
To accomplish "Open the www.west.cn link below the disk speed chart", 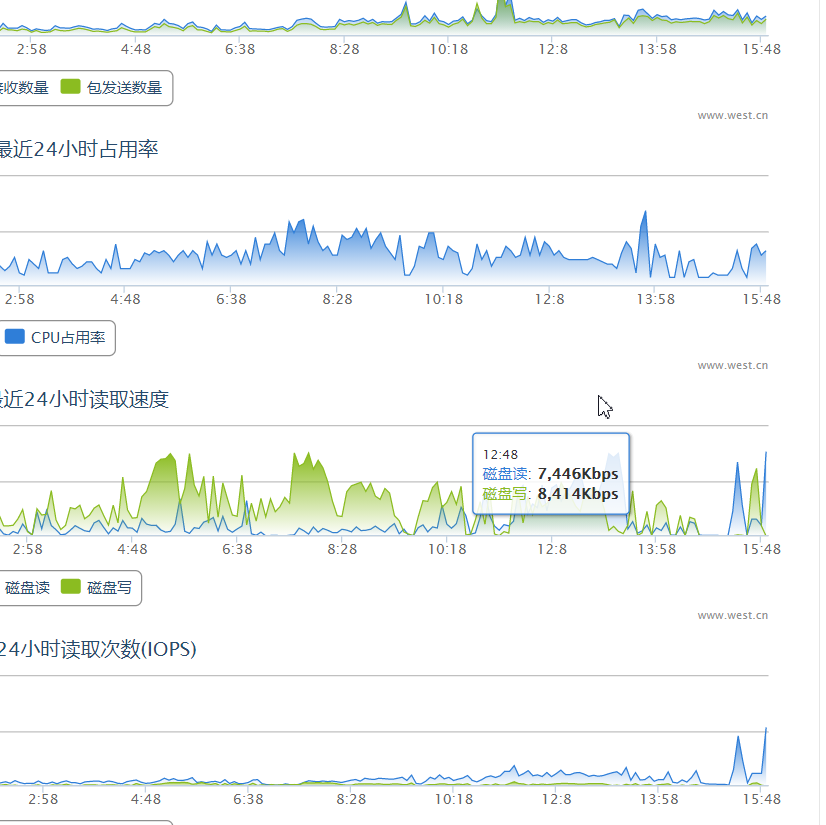I will 732,615.
